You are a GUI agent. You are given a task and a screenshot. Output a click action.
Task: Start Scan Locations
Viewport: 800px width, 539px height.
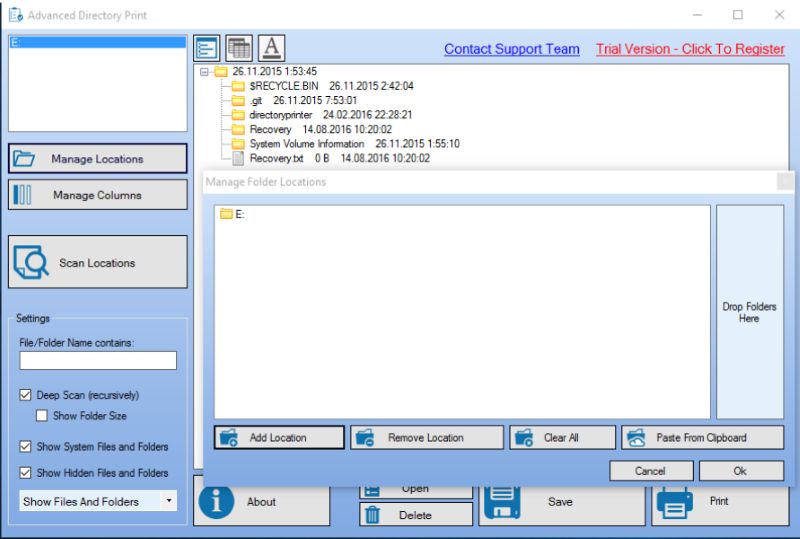(x=97, y=262)
